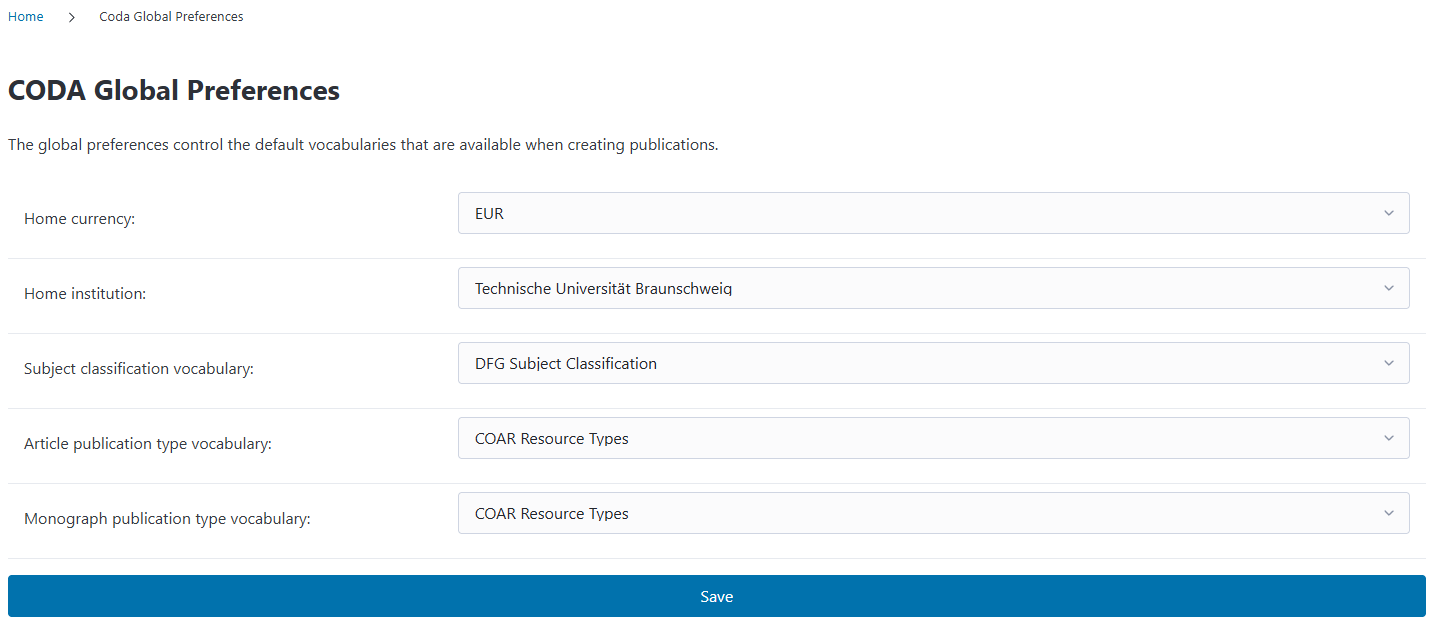The height and width of the screenshot is (627, 1435).
Task: Click the chevron arrow in Home institution field
Action: coord(1388,288)
